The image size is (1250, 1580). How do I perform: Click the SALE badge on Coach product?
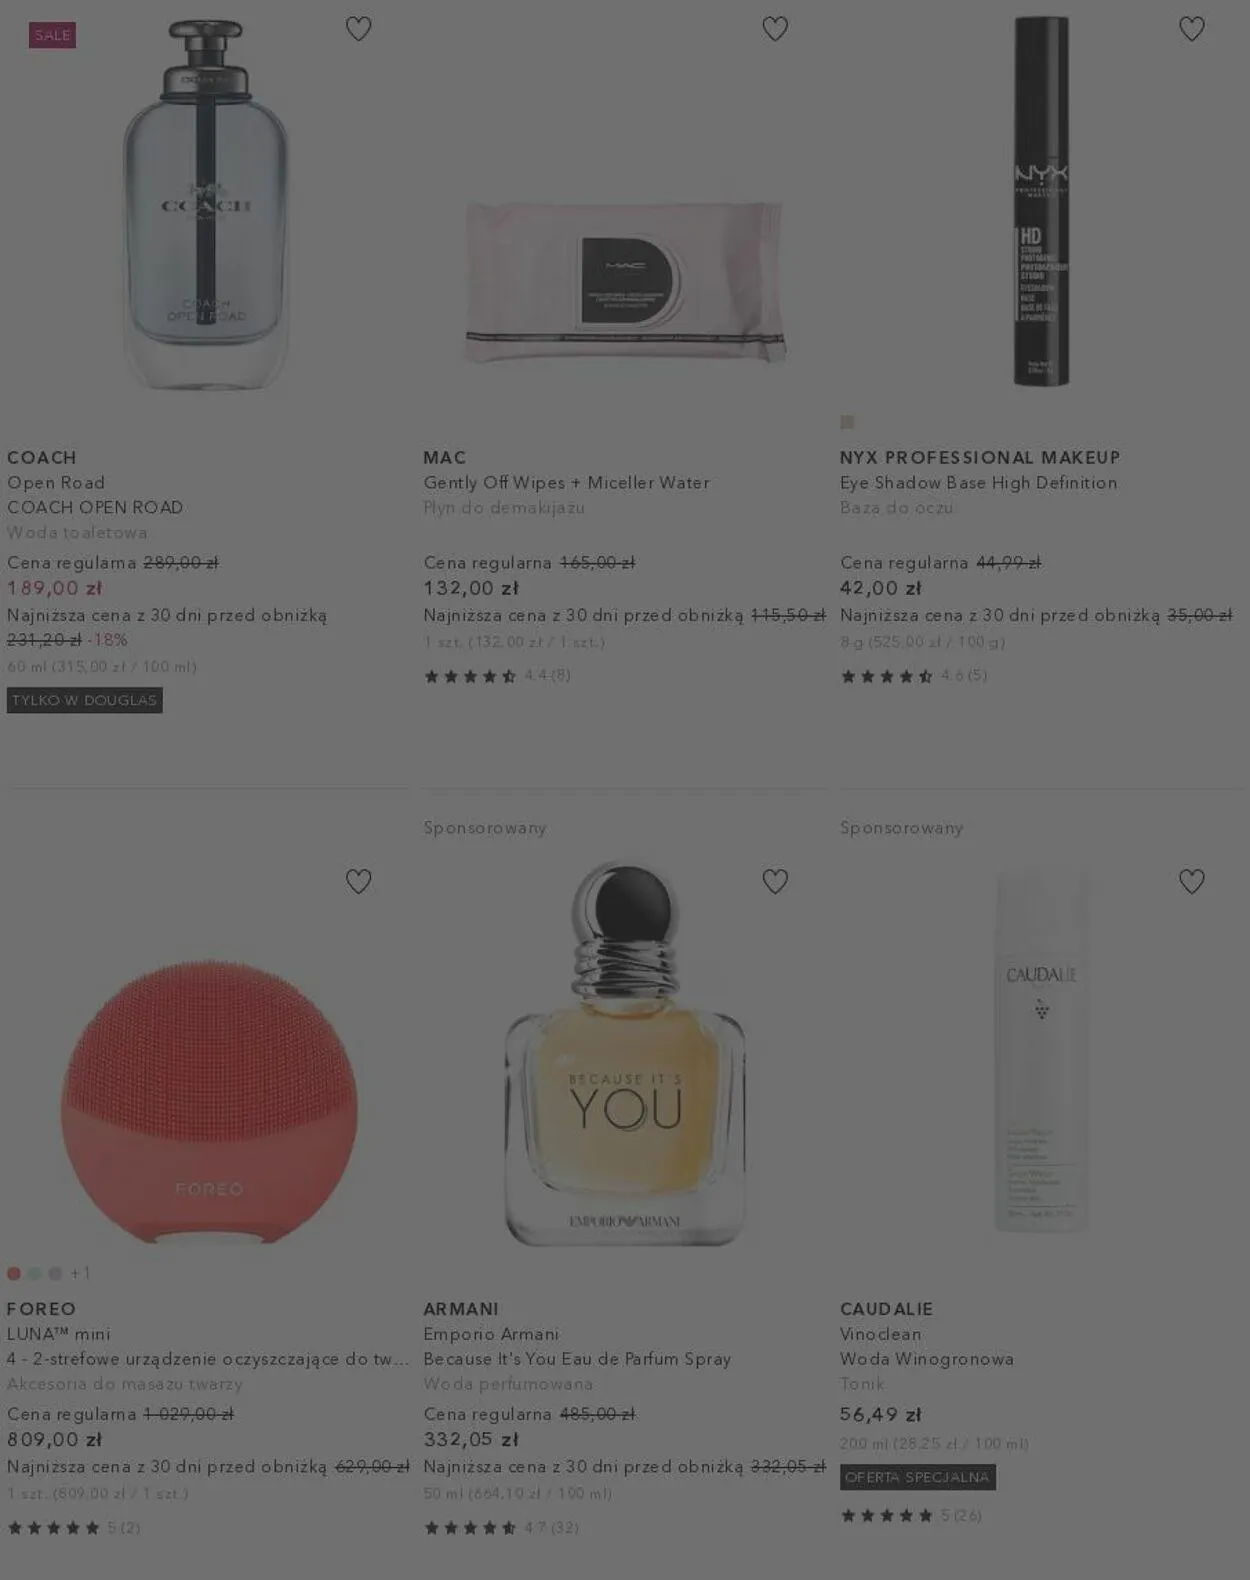click(x=52, y=35)
